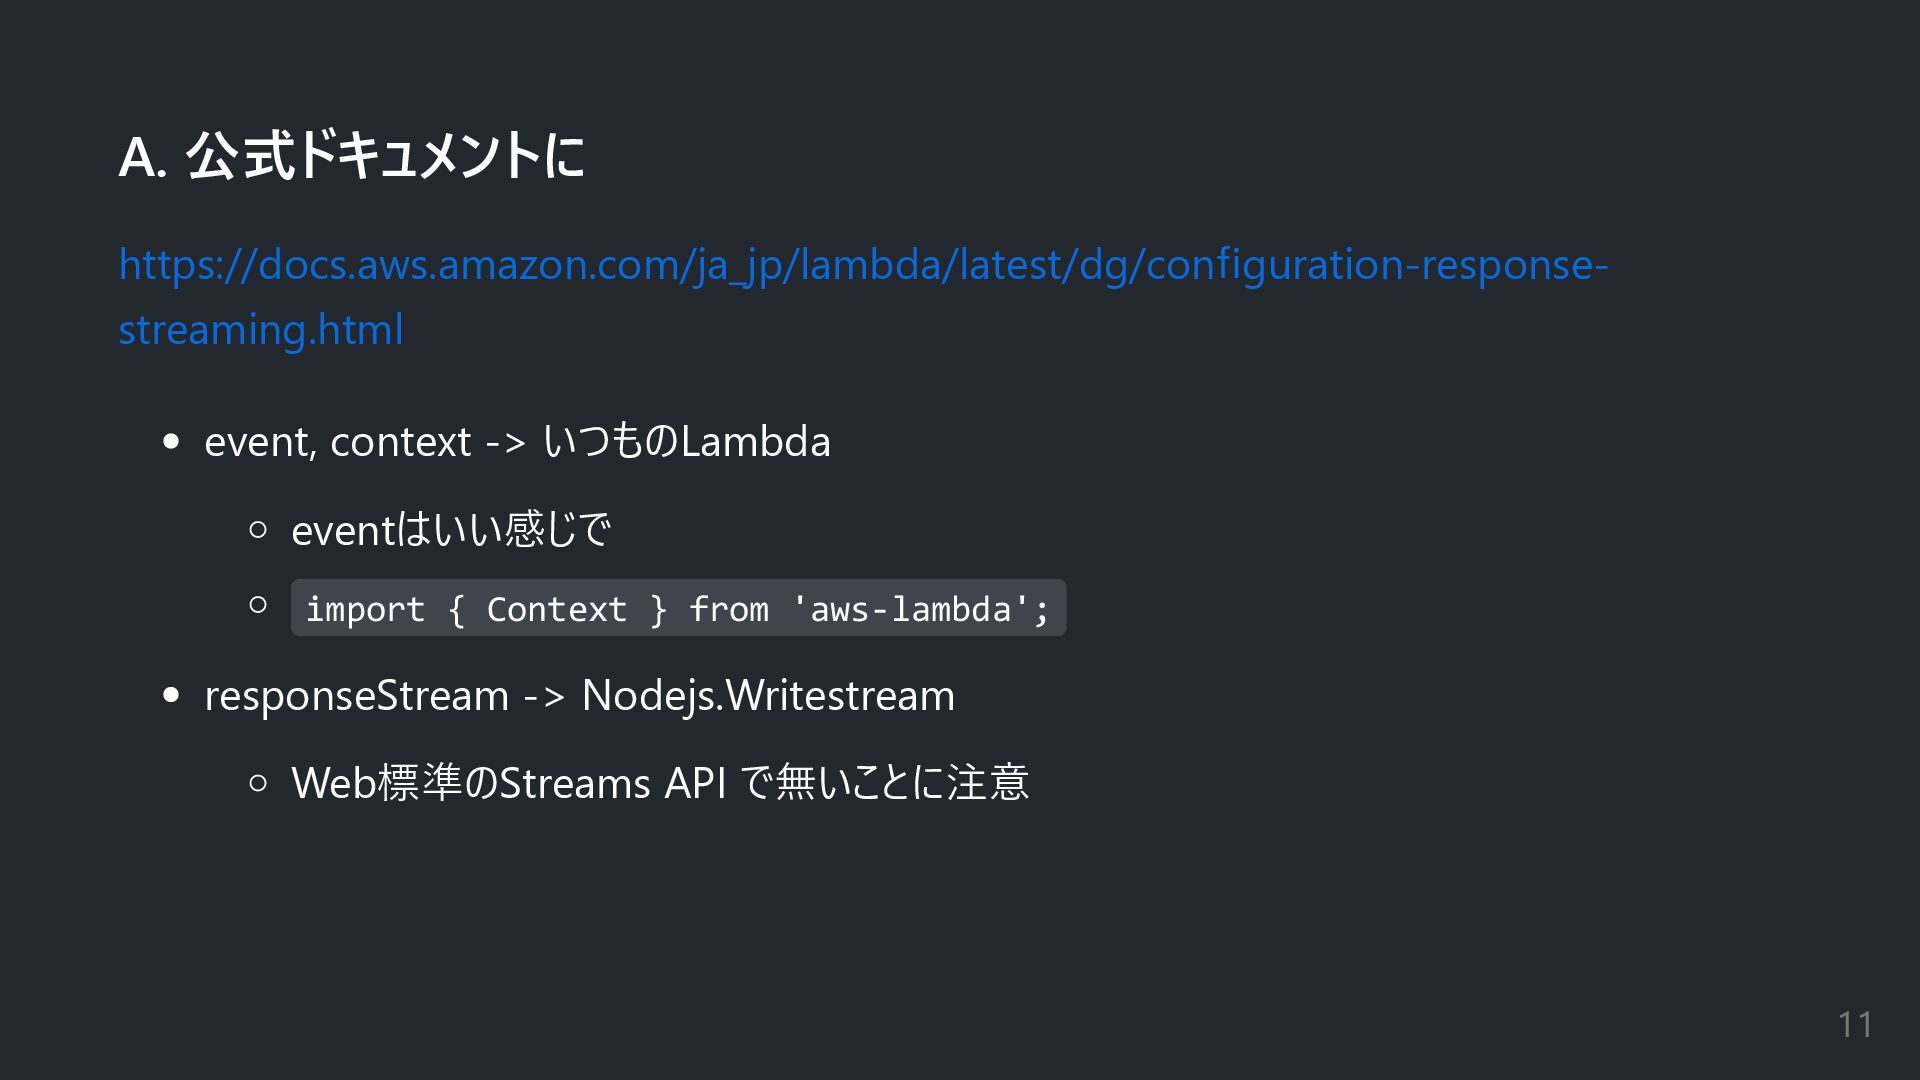
Task: Click the 'event, context' bullet text
Action: coord(337,442)
